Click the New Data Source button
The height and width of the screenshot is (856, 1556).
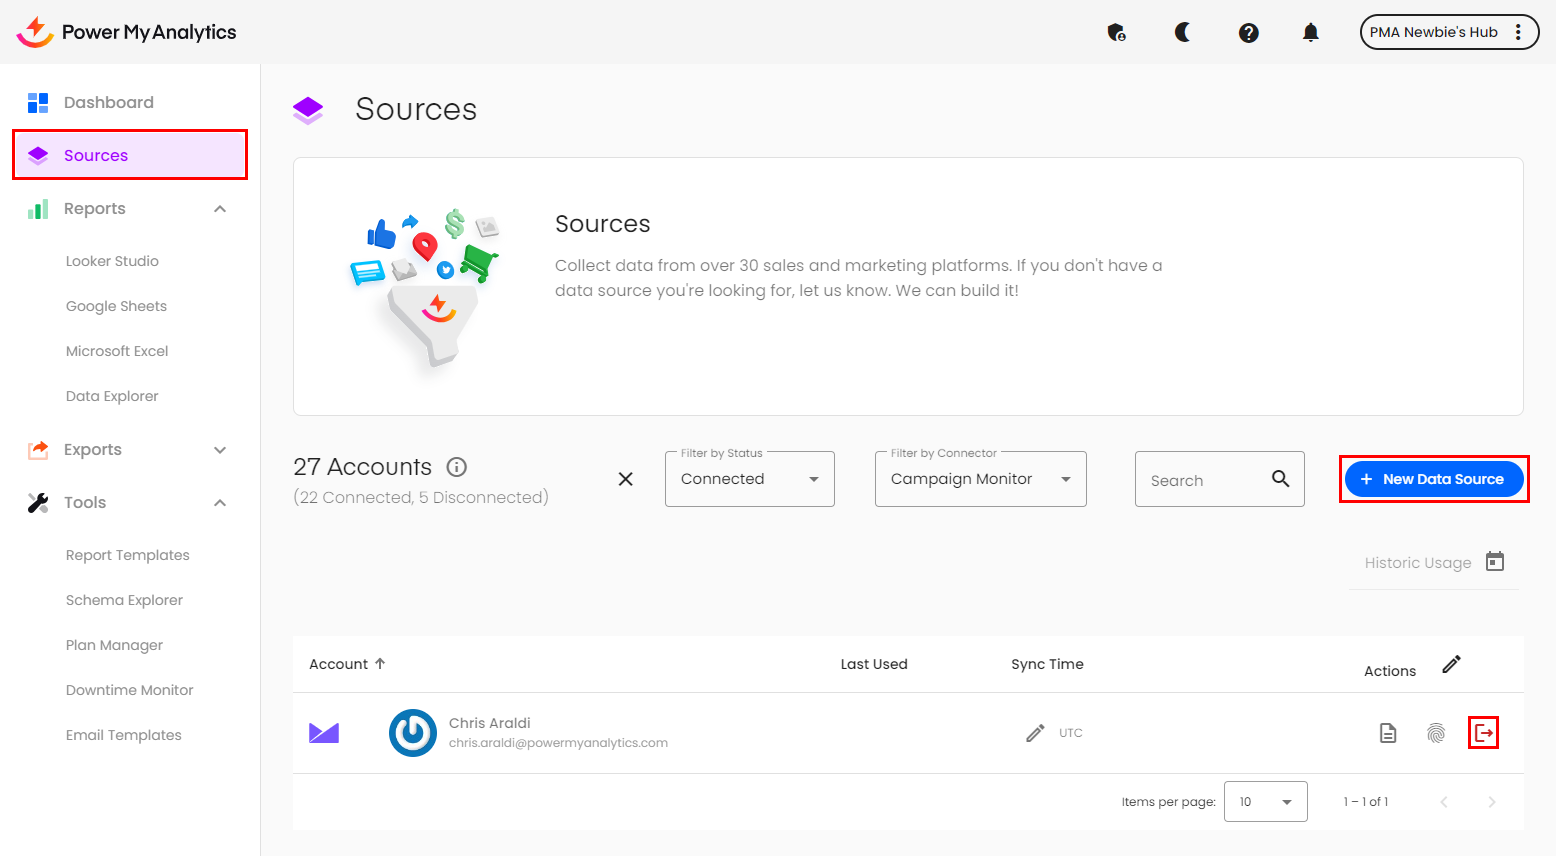tap(1433, 479)
